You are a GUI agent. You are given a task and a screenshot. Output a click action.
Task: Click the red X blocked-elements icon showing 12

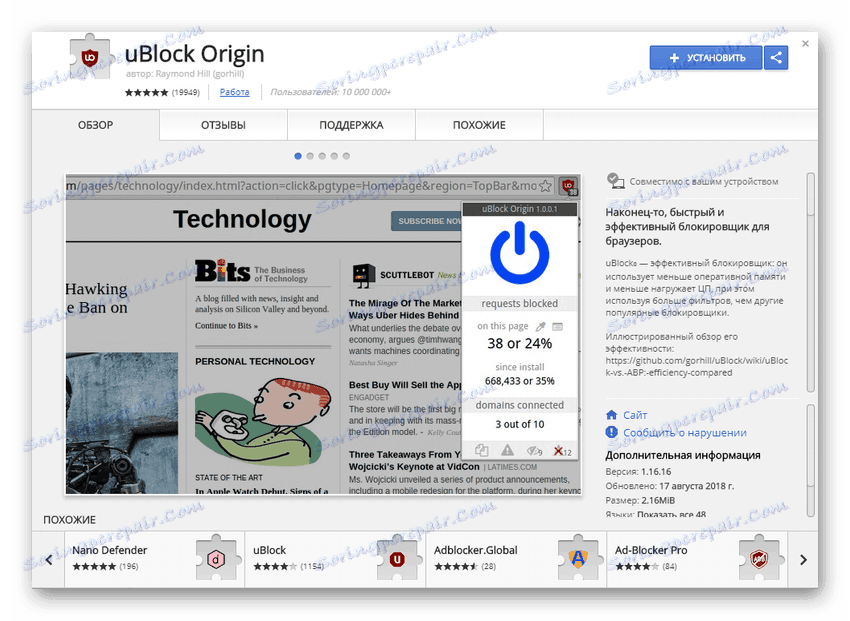click(558, 450)
